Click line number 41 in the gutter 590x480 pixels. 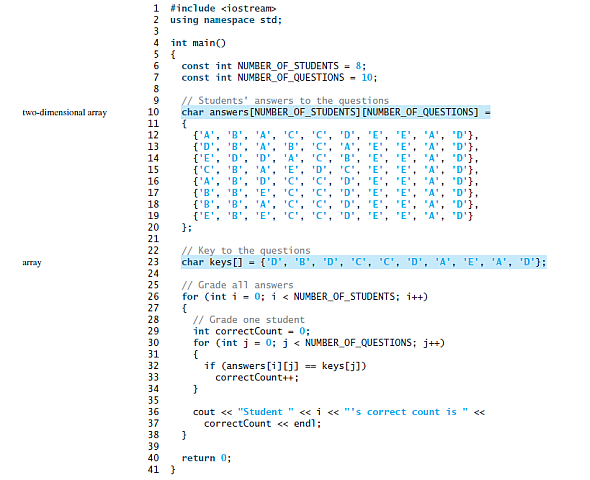point(154,469)
